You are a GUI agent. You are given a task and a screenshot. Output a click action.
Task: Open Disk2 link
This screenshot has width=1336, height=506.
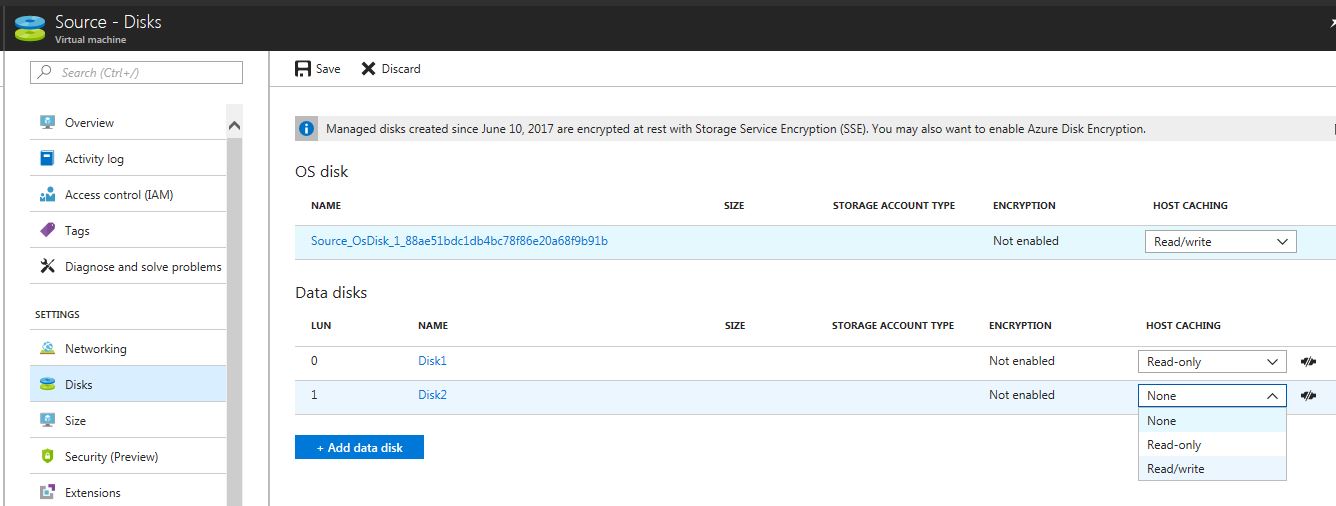point(432,395)
